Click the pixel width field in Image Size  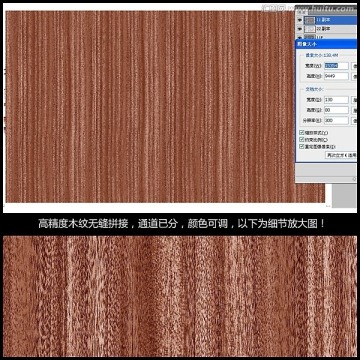coord(336,66)
